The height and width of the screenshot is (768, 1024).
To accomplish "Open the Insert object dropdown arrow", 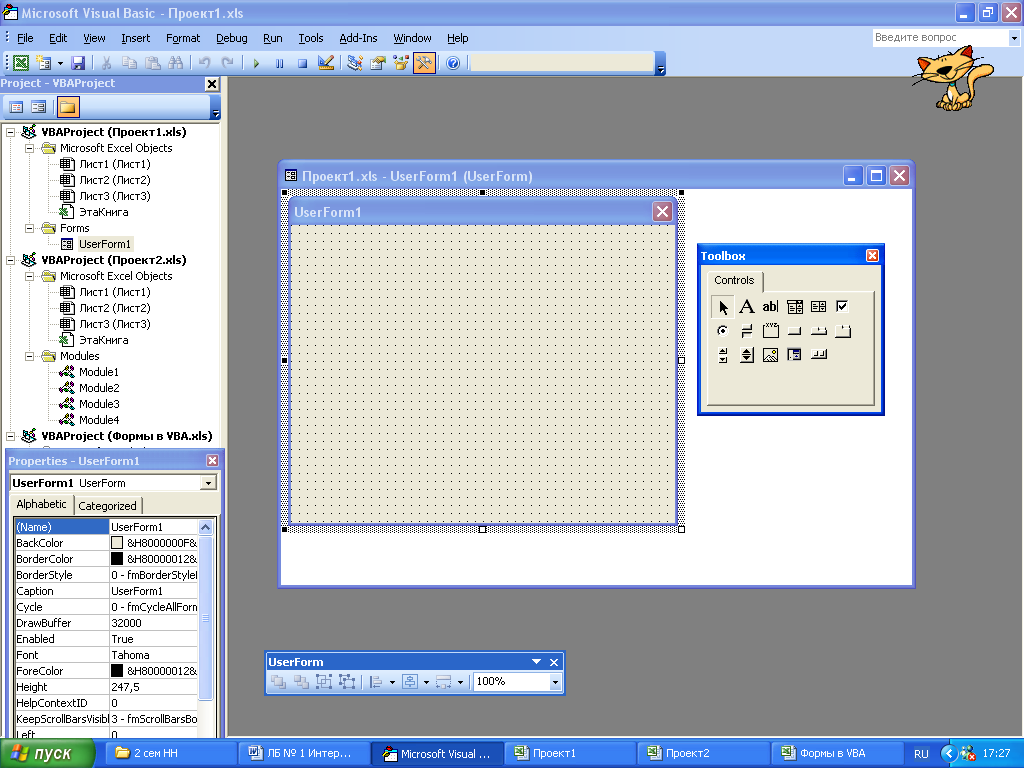I will click(60, 63).
